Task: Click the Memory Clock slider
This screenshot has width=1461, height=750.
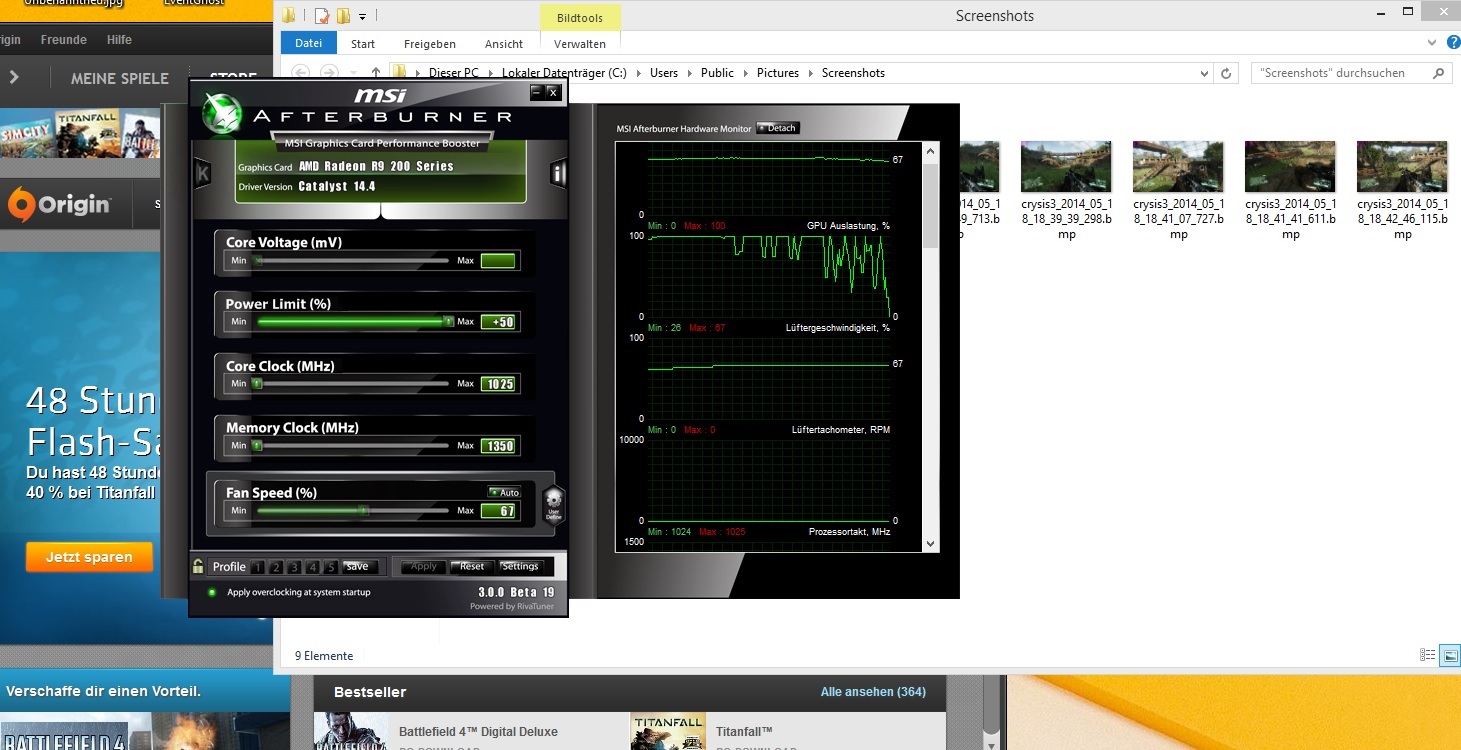Action: tap(353, 445)
